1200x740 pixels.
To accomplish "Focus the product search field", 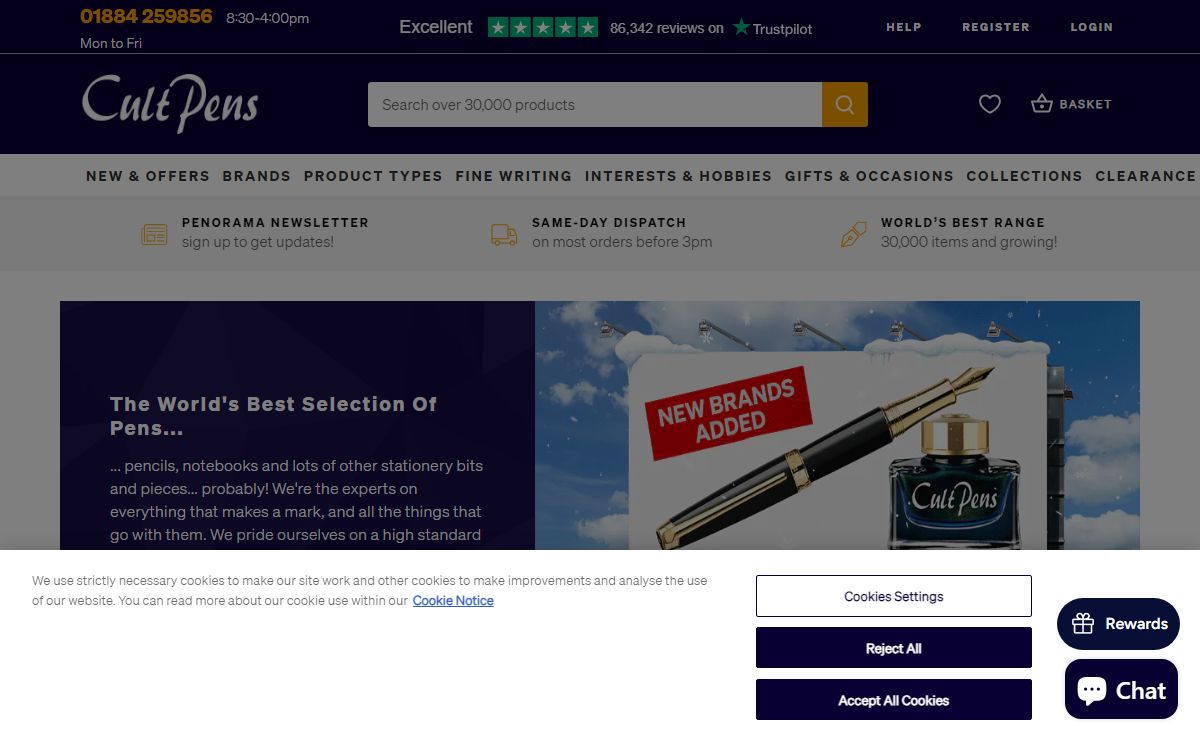I will click(x=595, y=104).
